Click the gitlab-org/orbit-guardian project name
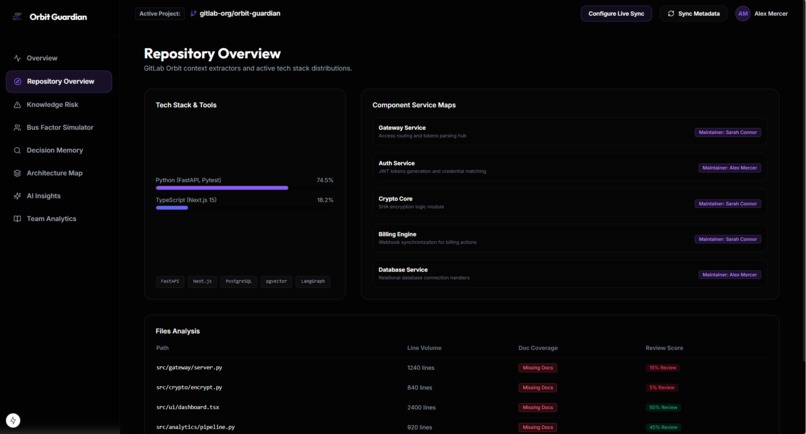The height and width of the screenshot is (434, 806). click(x=240, y=13)
